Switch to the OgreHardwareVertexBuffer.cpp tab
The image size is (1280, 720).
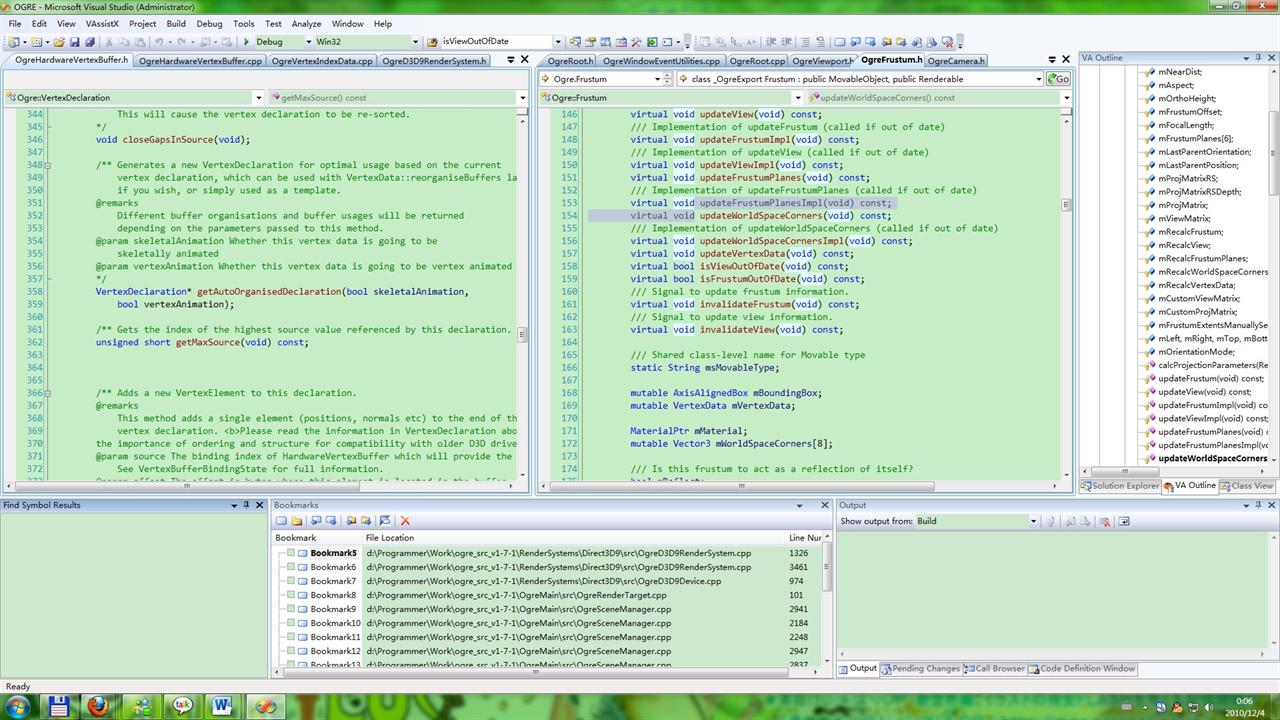pyautogui.click(x=200, y=61)
